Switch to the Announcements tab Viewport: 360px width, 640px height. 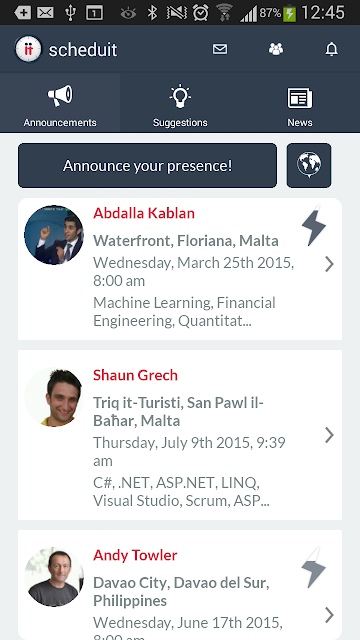pos(60,103)
